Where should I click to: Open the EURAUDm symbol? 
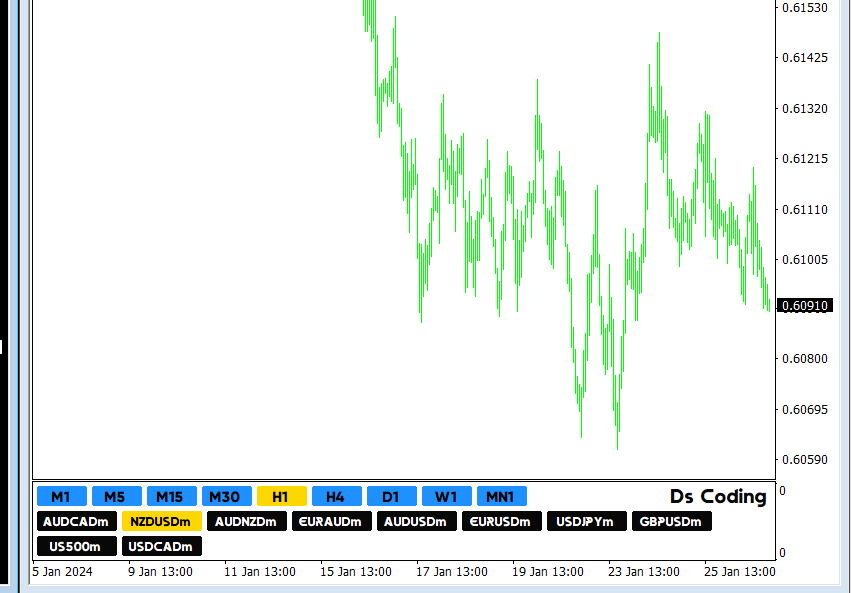(332, 521)
